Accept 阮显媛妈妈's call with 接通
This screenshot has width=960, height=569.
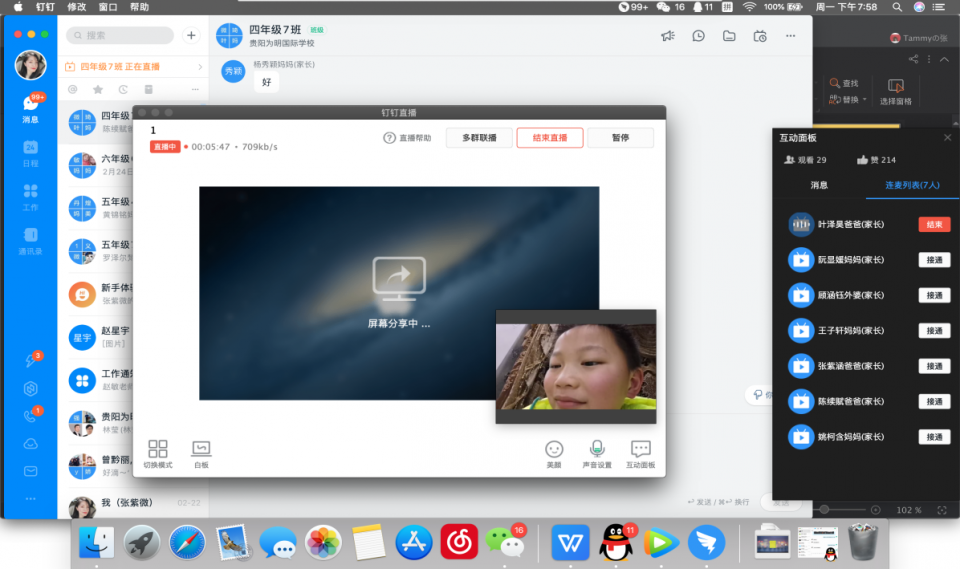933,260
